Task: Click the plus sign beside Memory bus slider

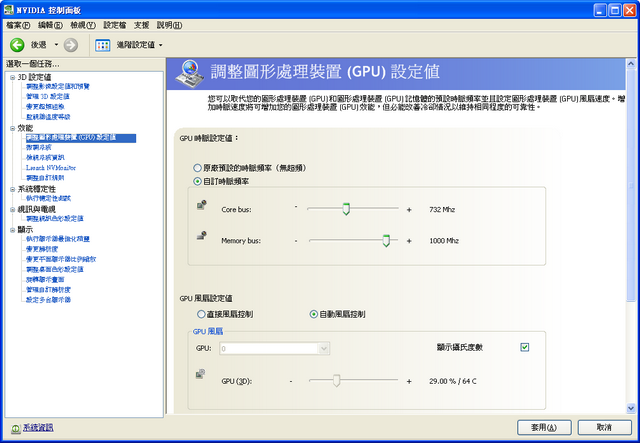Action: click(409, 241)
